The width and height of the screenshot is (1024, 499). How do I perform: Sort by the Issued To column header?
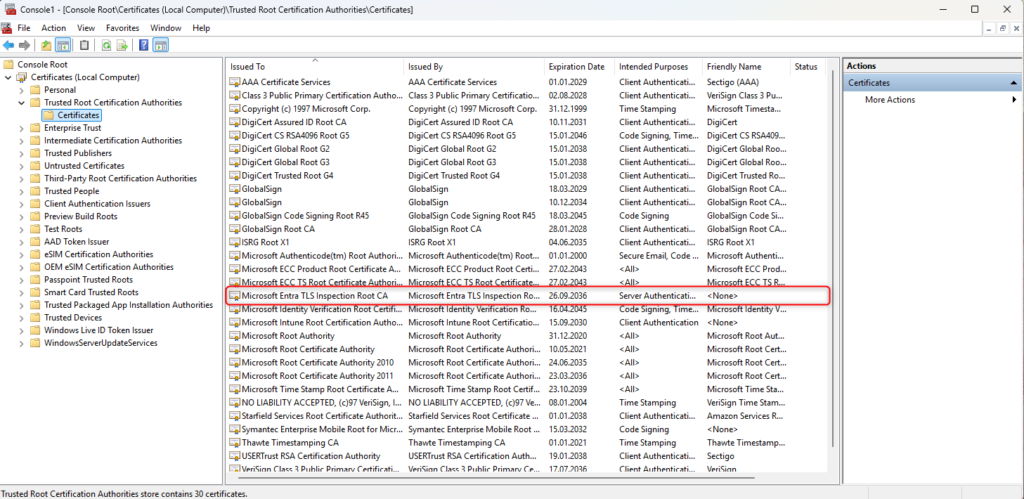click(315, 67)
